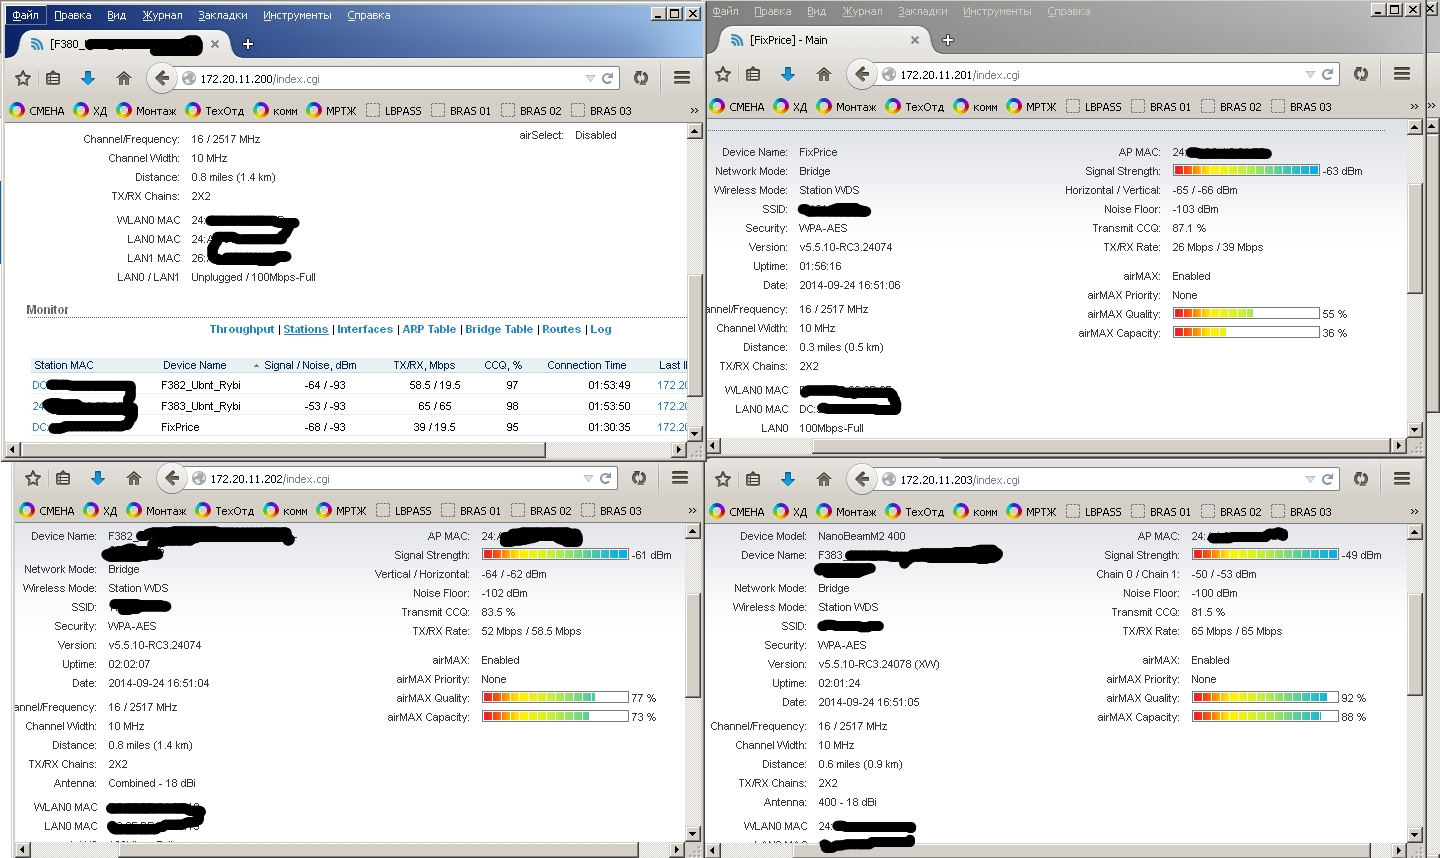Open the Журнал menu in the top-left window
The image size is (1440, 858).
(x=162, y=15)
